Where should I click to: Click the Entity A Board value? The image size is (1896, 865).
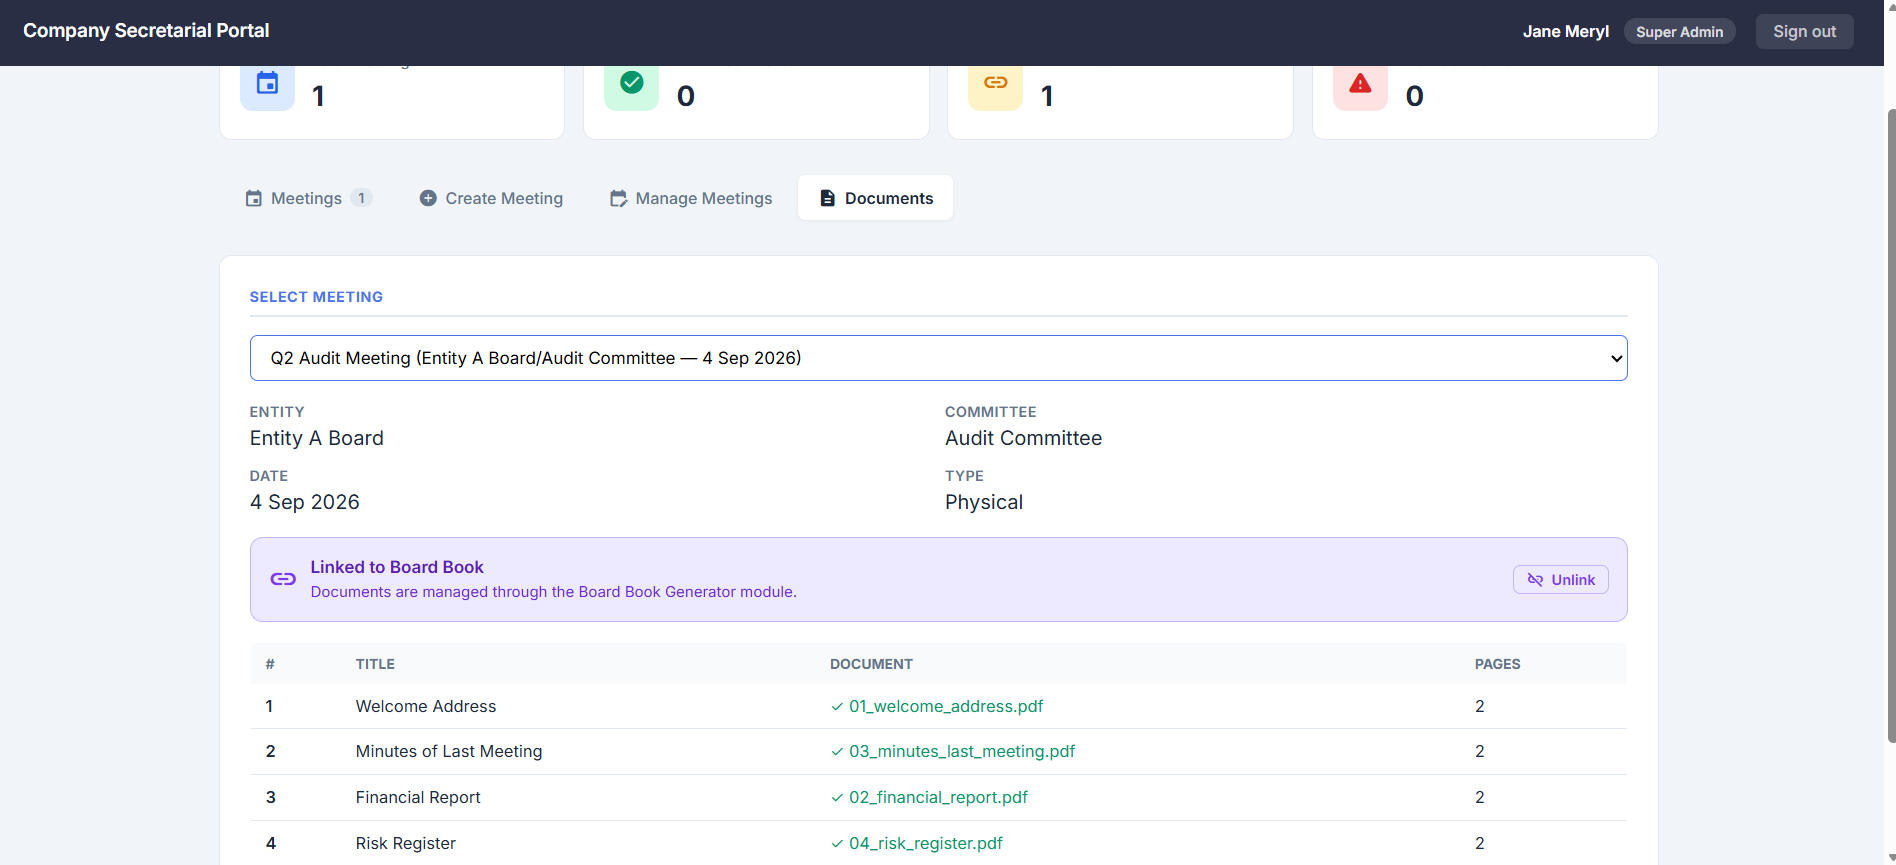click(317, 438)
